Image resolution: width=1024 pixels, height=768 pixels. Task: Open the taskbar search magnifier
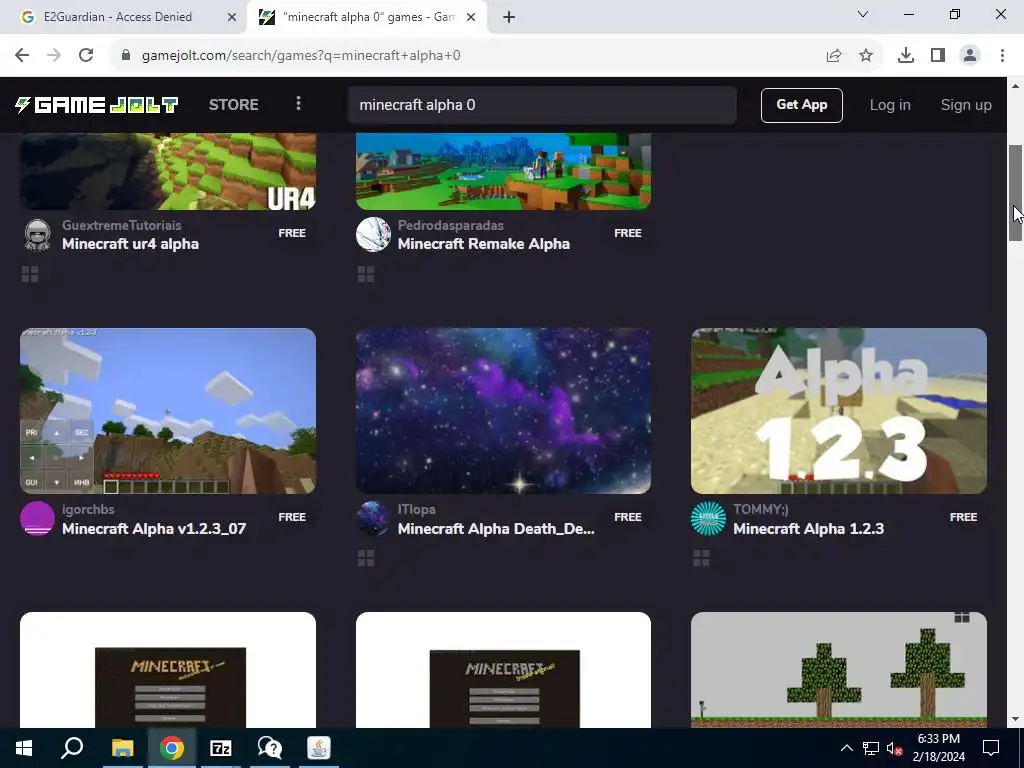coord(72,748)
